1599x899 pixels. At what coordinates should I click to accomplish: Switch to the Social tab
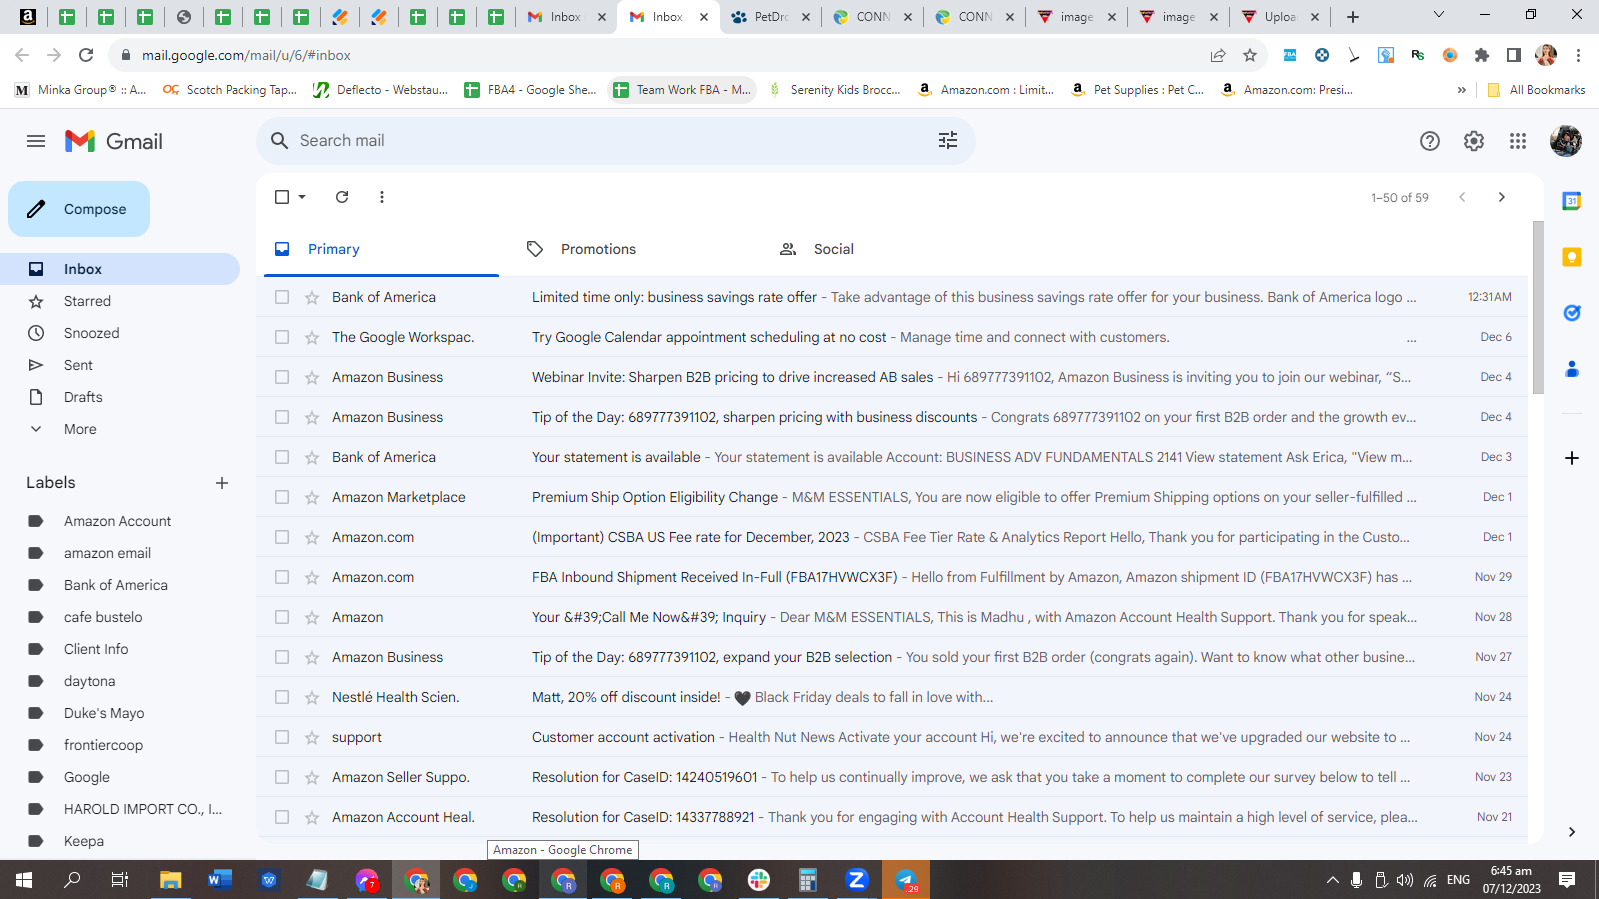tap(887, 249)
